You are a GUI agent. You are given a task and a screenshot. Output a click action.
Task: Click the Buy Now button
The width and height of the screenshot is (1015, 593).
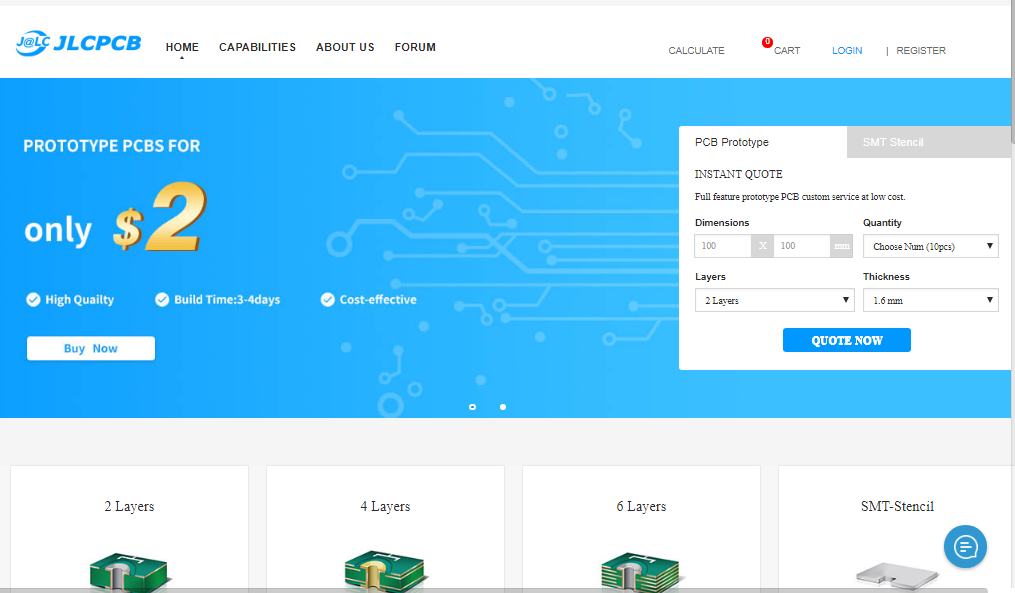click(91, 348)
